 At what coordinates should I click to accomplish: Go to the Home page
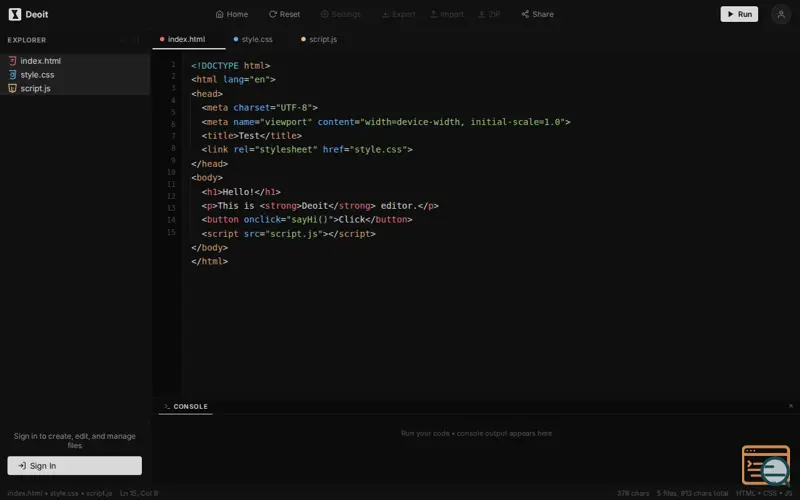pos(232,14)
